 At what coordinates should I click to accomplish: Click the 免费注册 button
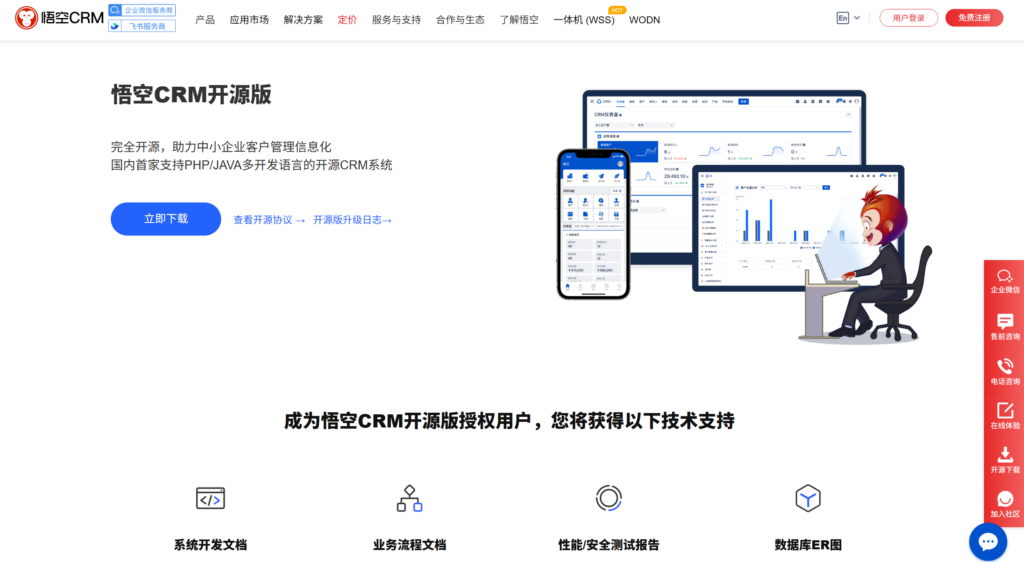point(974,18)
